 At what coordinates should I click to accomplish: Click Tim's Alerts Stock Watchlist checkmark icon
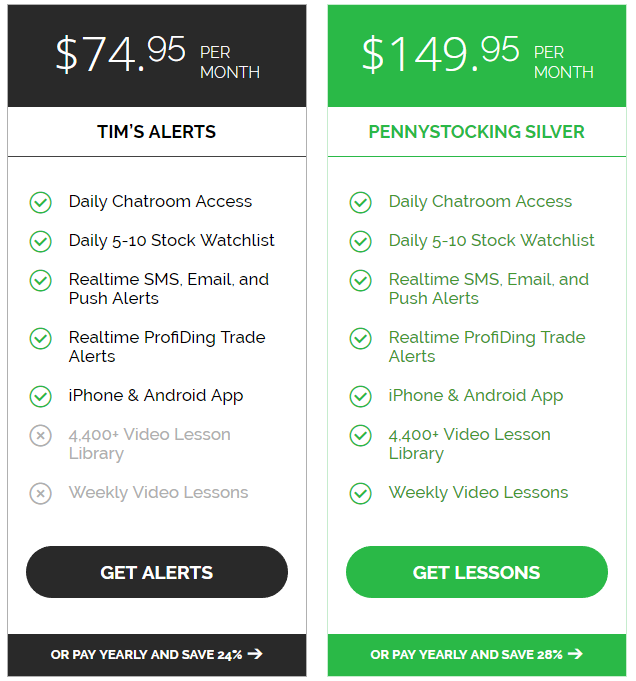[40, 241]
